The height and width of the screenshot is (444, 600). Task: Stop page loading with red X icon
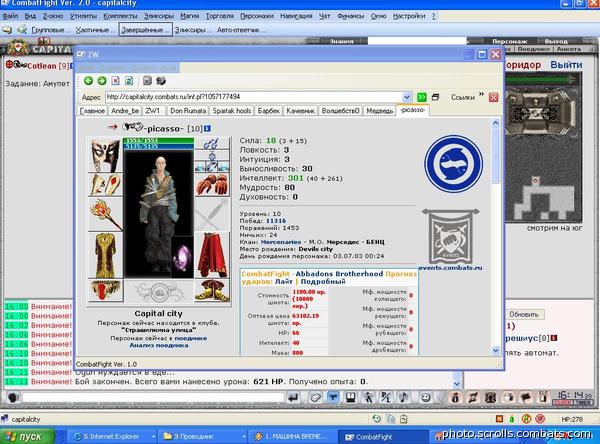click(x=115, y=81)
